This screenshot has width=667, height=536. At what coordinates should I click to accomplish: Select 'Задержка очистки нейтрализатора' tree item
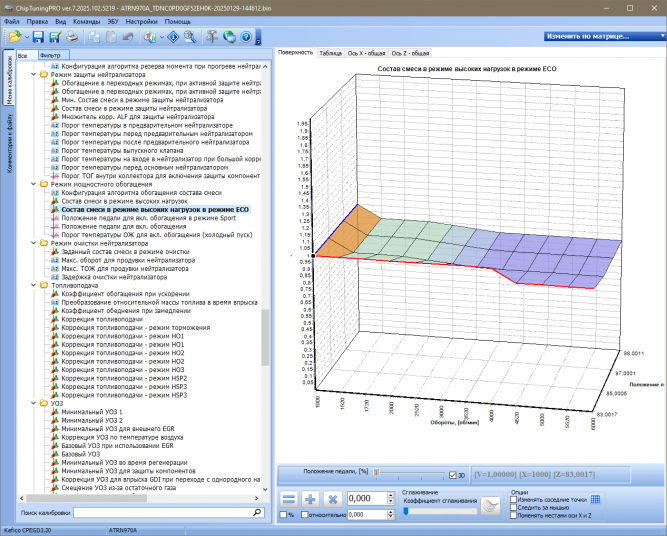click(x=114, y=277)
